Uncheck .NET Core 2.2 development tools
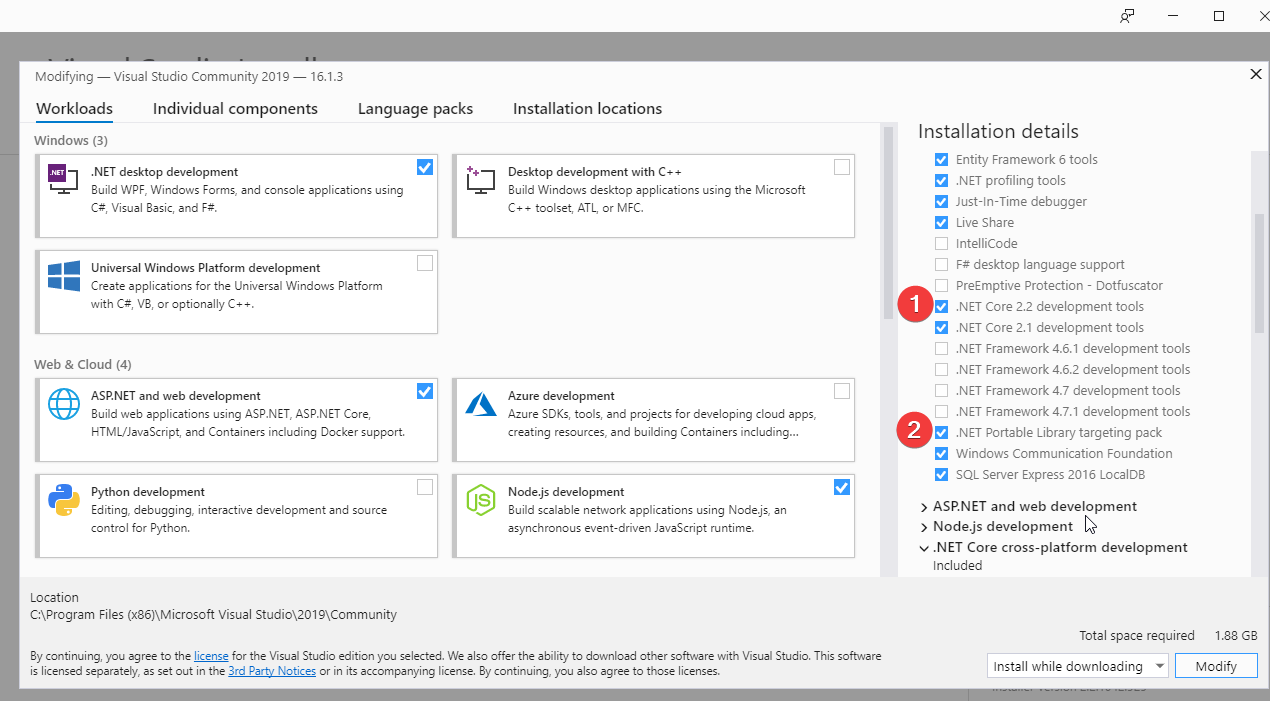The height and width of the screenshot is (701, 1270). (x=941, y=306)
